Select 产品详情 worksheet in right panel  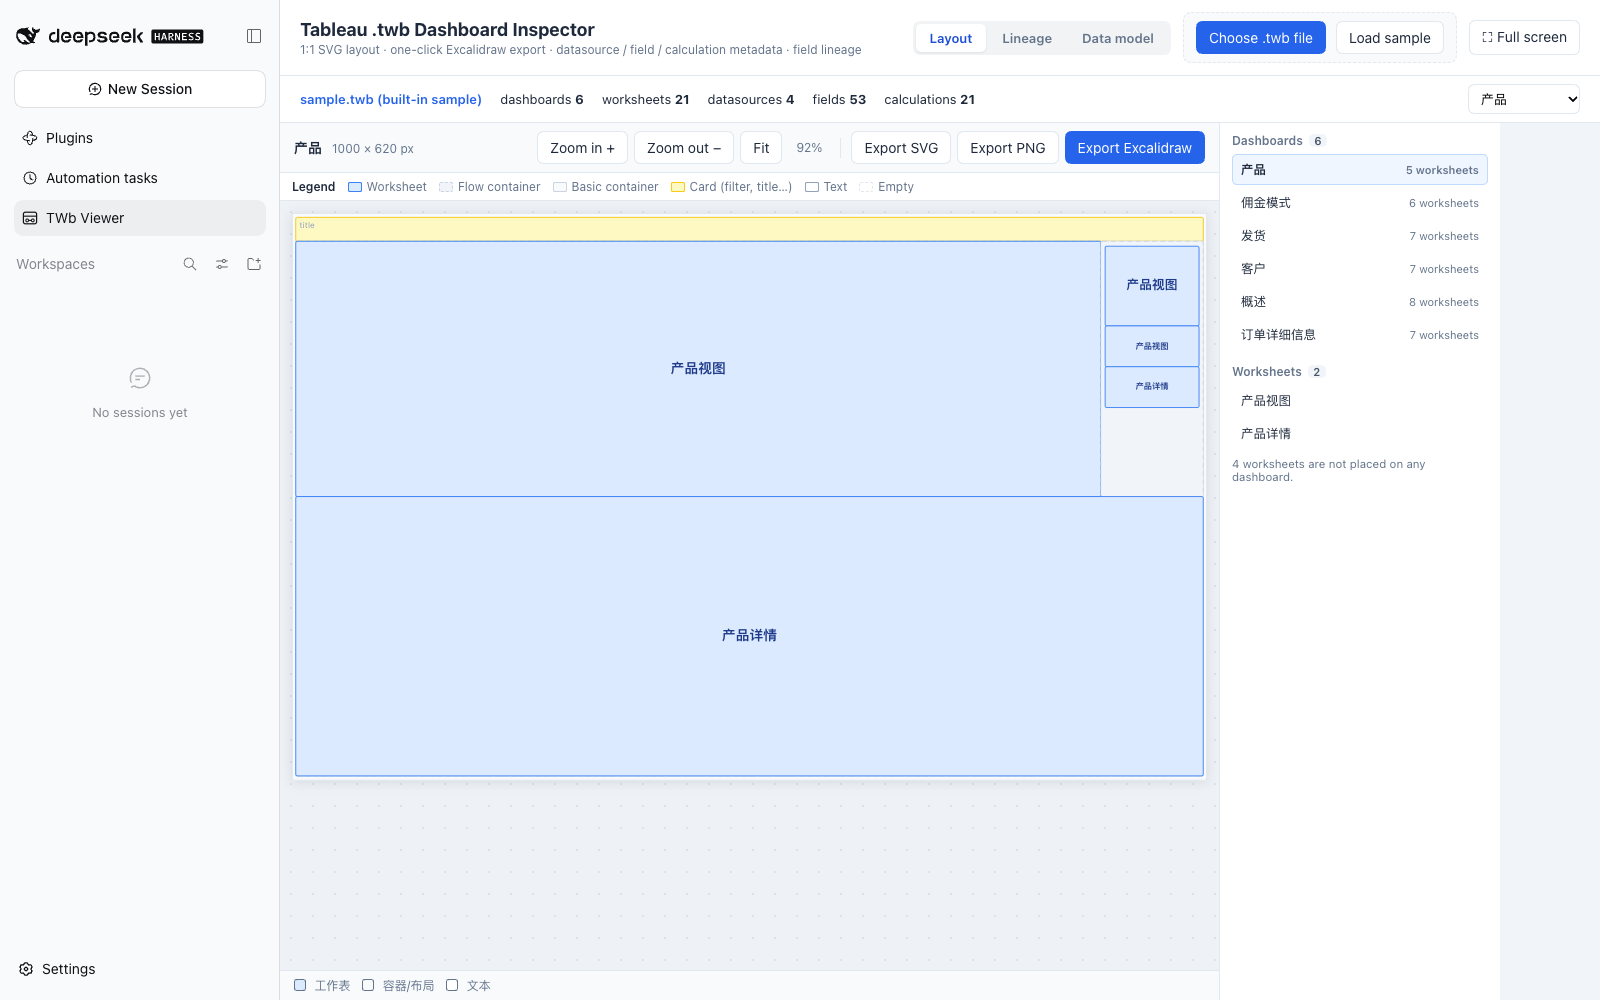[1359, 434]
